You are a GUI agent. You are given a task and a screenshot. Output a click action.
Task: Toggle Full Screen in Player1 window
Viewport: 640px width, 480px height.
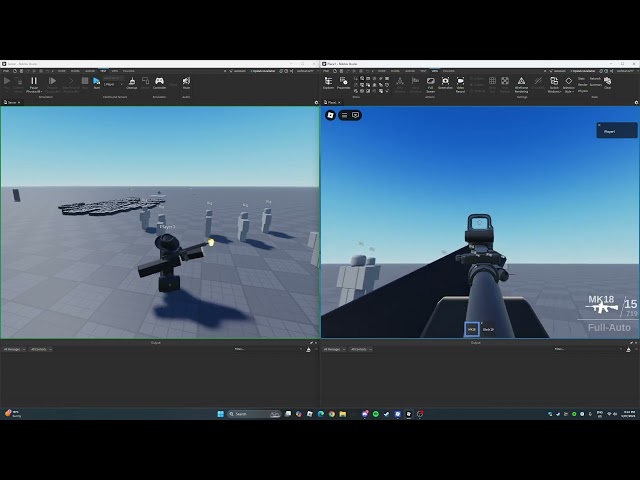coord(431,84)
